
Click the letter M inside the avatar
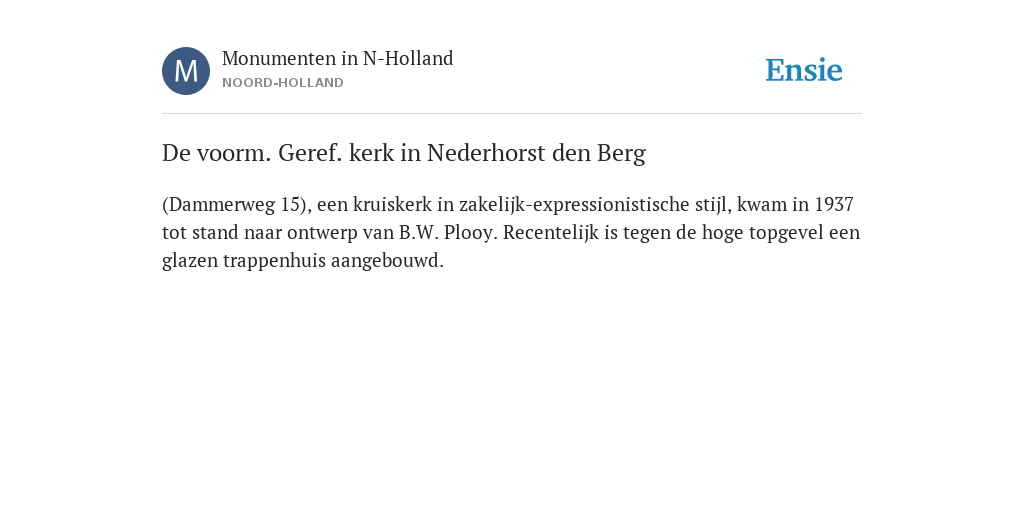[186, 71]
